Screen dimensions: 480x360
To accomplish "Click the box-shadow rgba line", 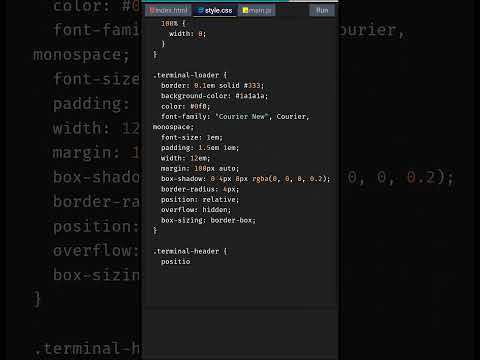I will [246, 179].
